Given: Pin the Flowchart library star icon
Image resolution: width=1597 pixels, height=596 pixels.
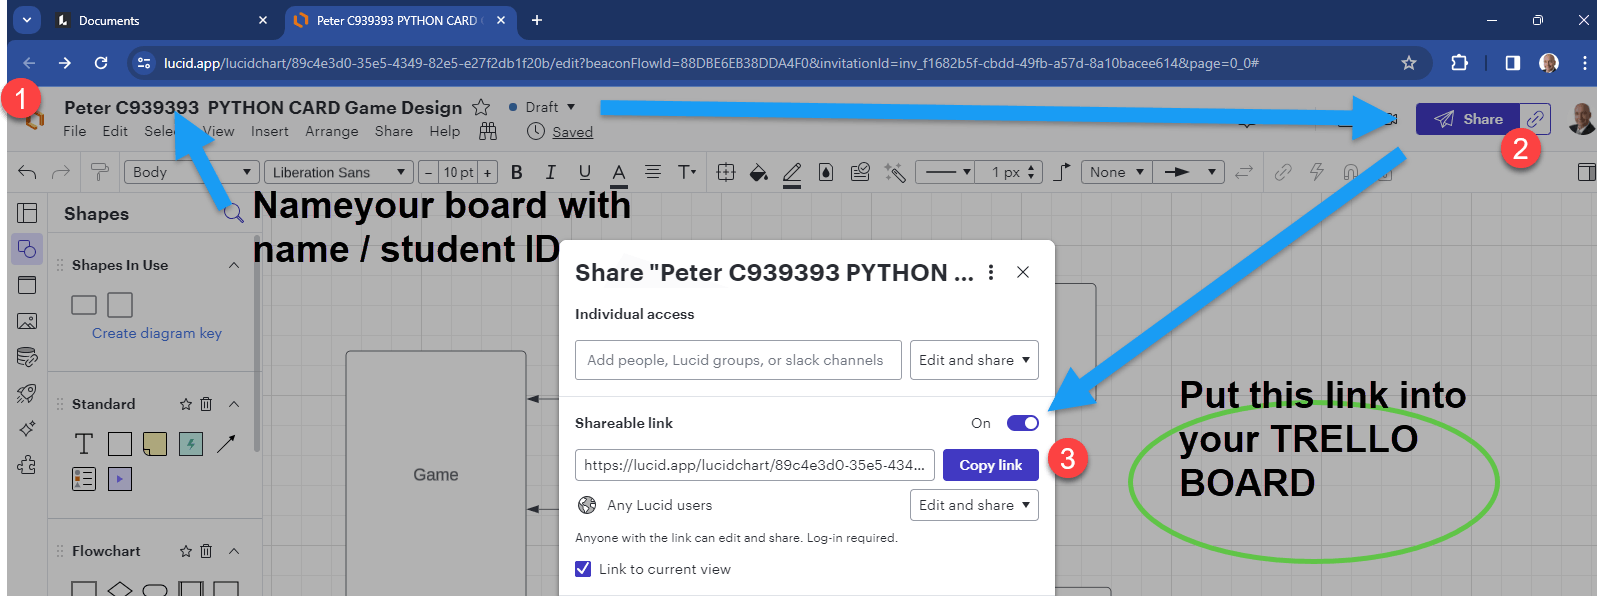Looking at the screenshot, I should pyautogui.click(x=185, y=551).
